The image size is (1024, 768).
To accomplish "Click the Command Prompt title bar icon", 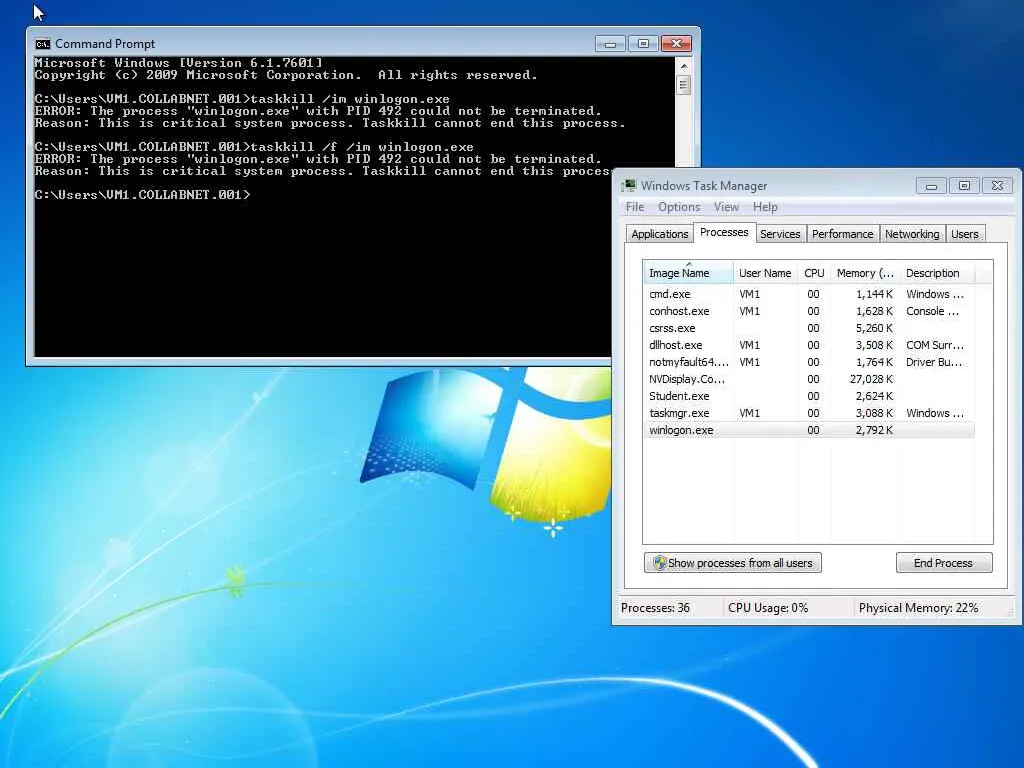I will click(x=42, y=44).
